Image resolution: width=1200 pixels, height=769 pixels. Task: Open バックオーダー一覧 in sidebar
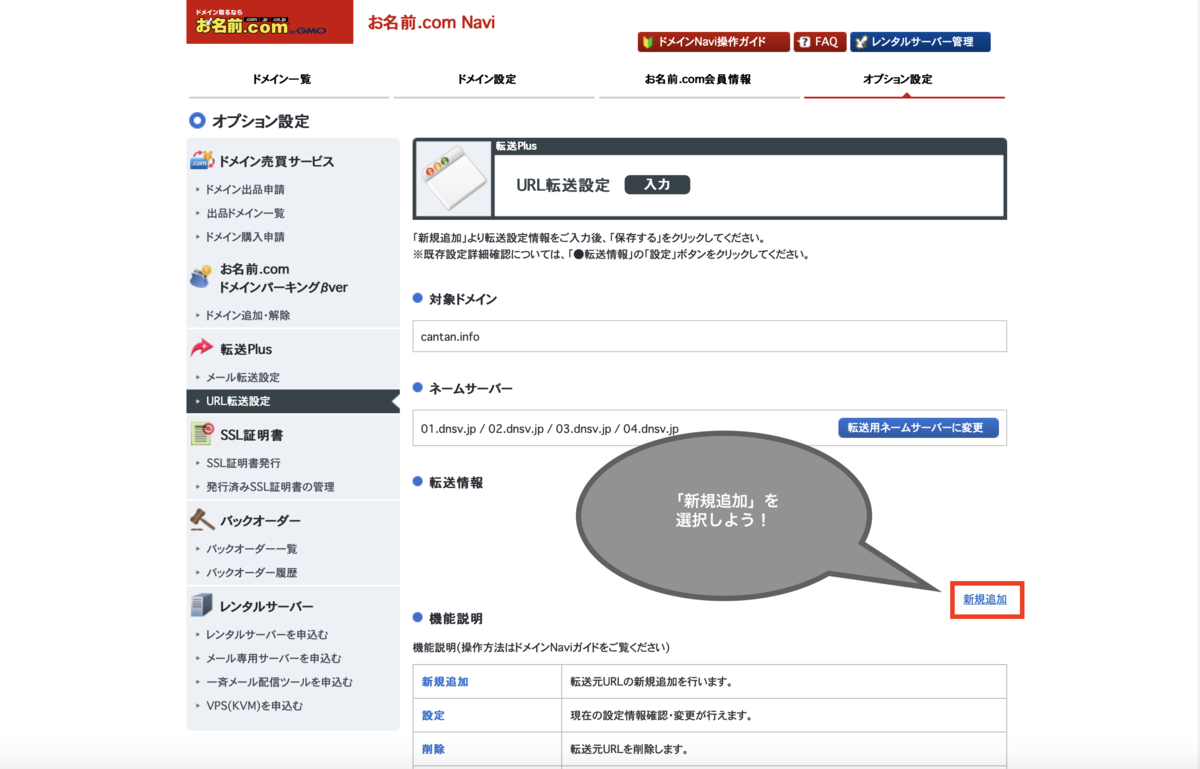click(x=251, y=549)
